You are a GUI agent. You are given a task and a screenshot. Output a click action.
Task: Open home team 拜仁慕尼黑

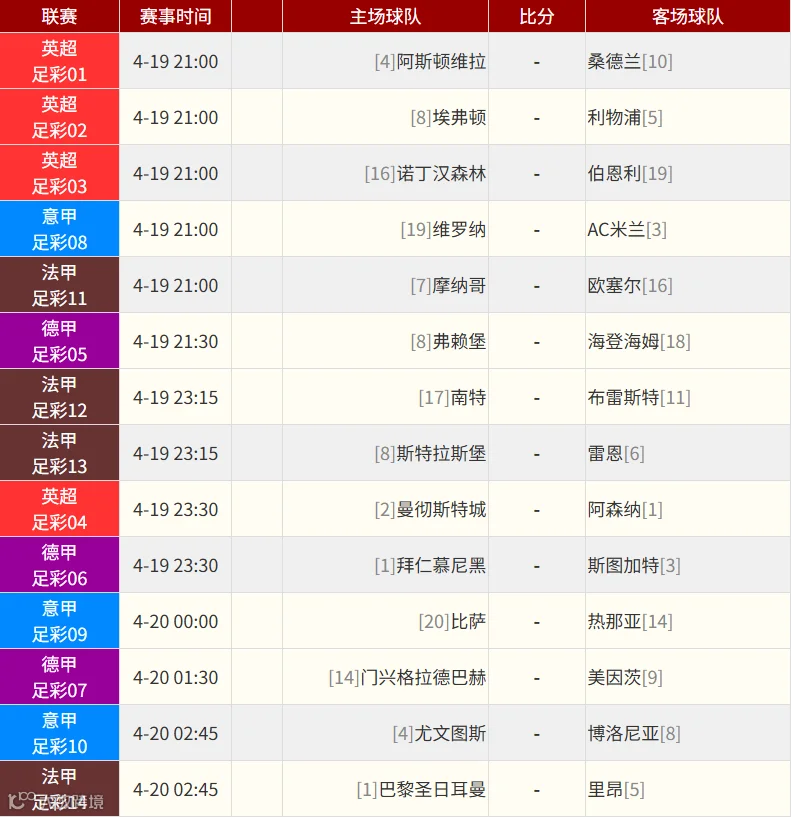441,565
